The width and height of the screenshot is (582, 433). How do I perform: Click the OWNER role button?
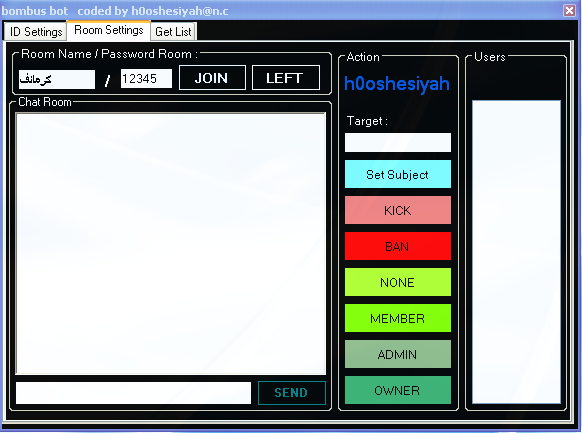point(398,390)
